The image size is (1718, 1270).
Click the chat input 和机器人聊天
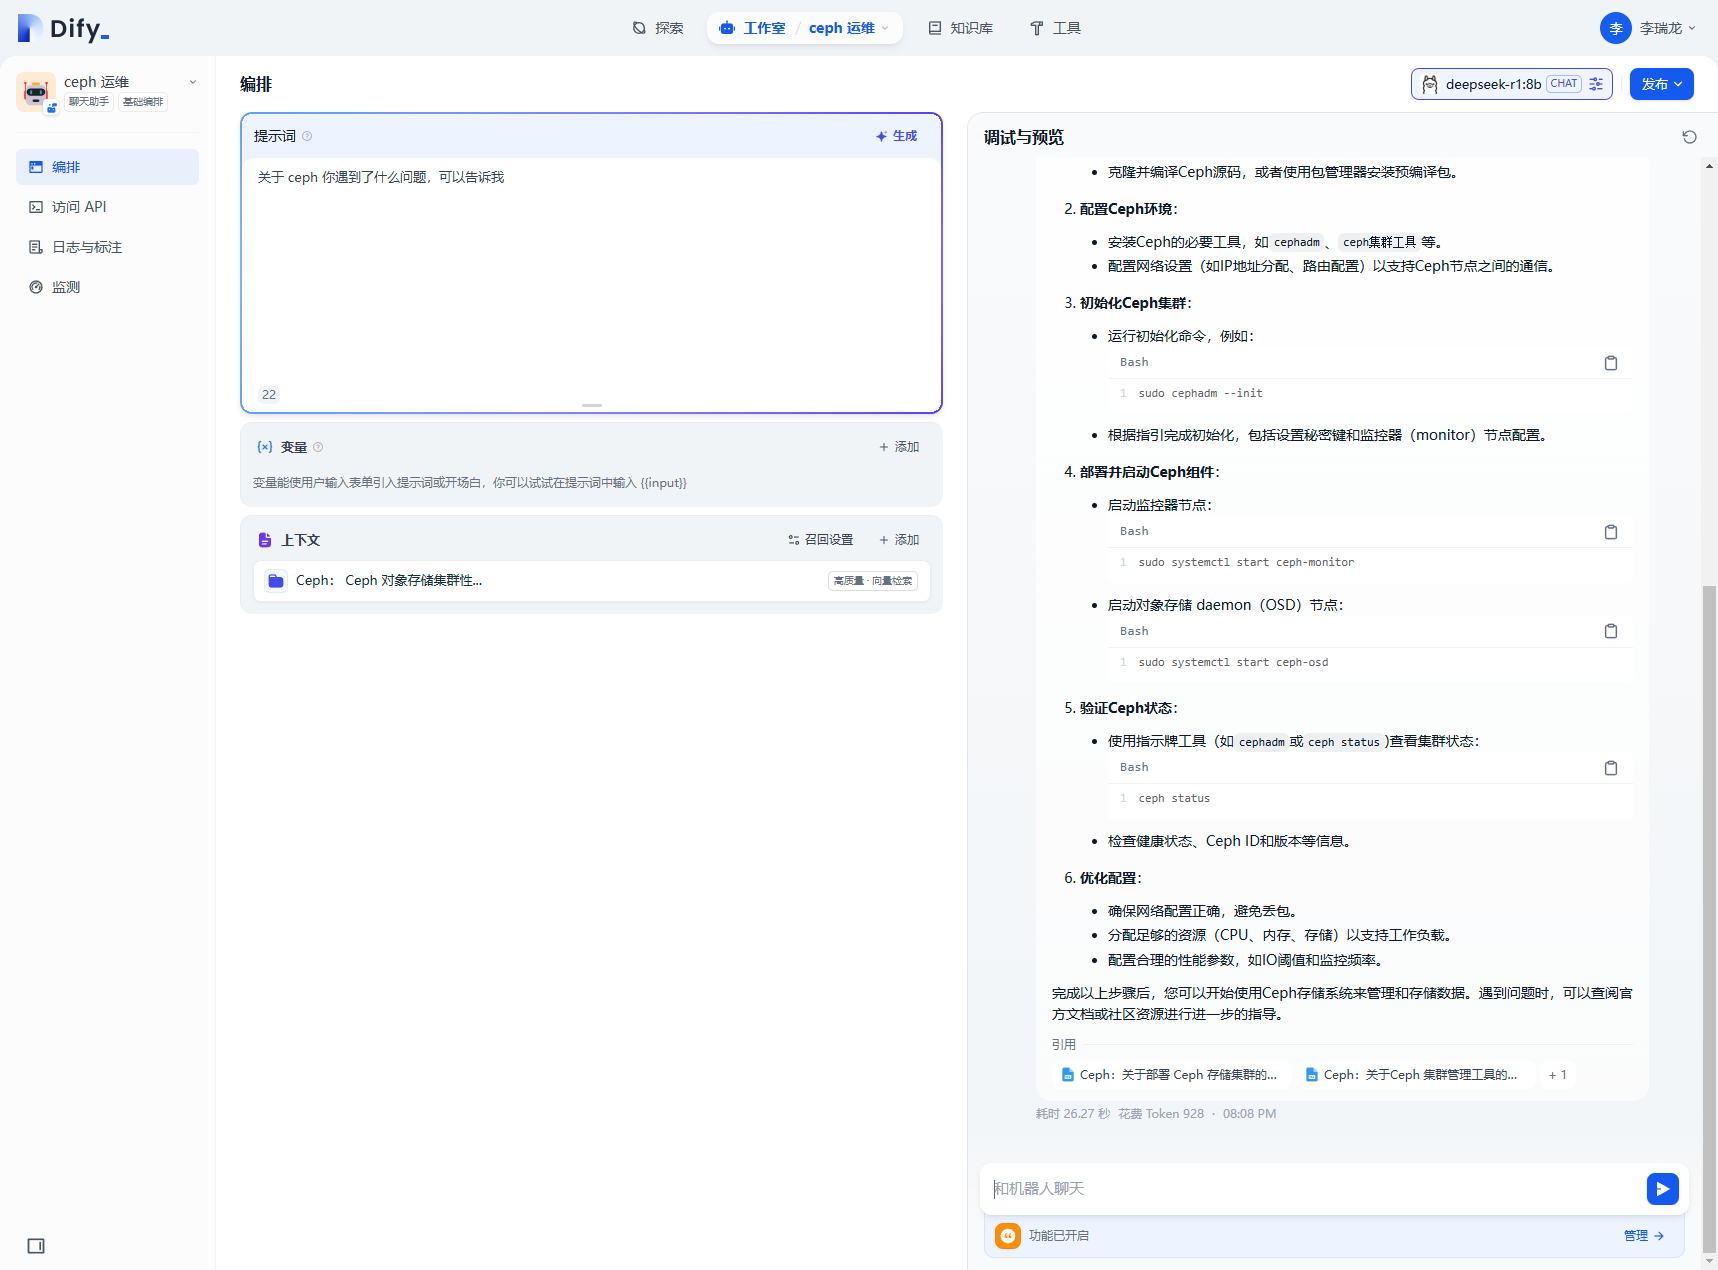(1312, 1189)
